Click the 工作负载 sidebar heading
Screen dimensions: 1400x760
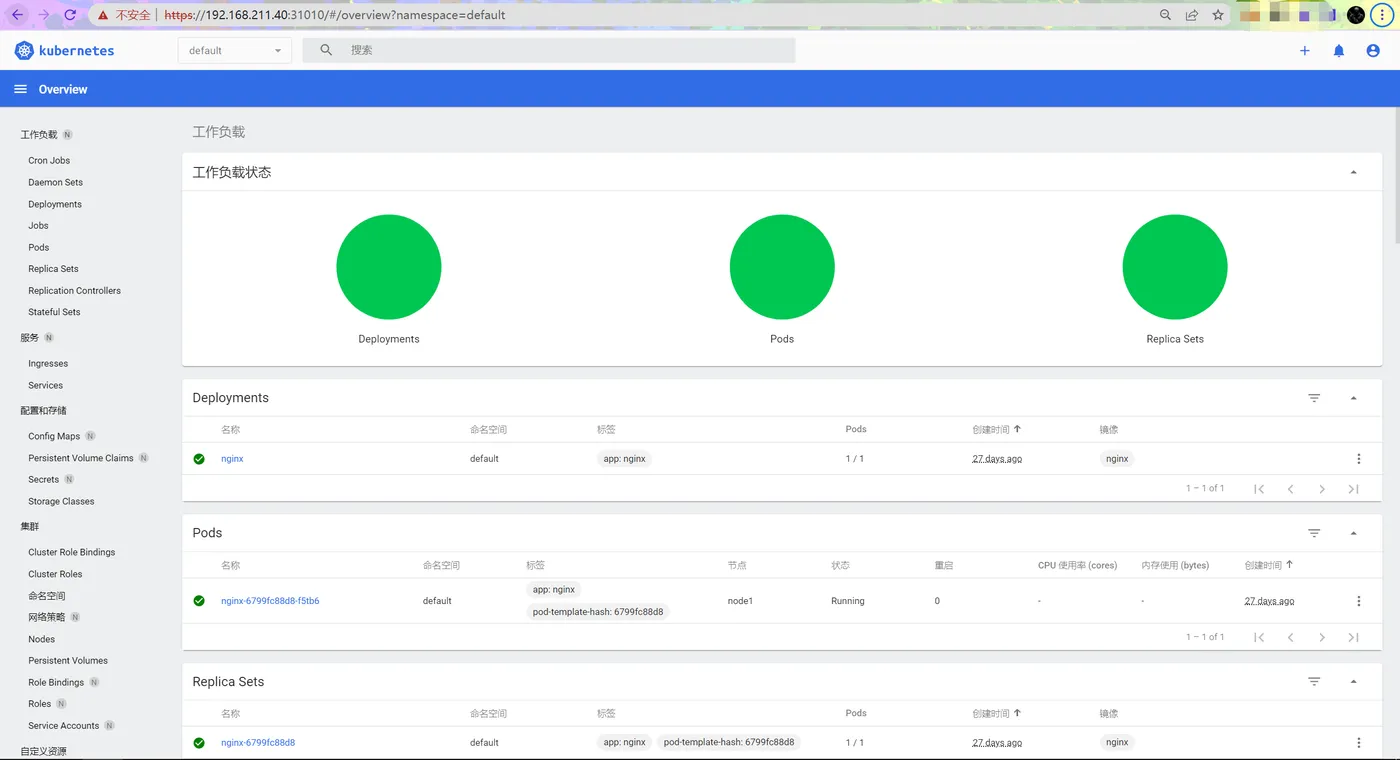point(39,134)
